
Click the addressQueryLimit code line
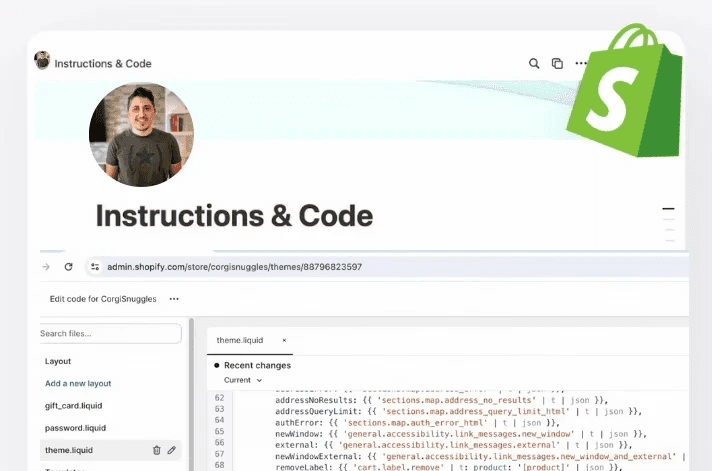(458, 411)
